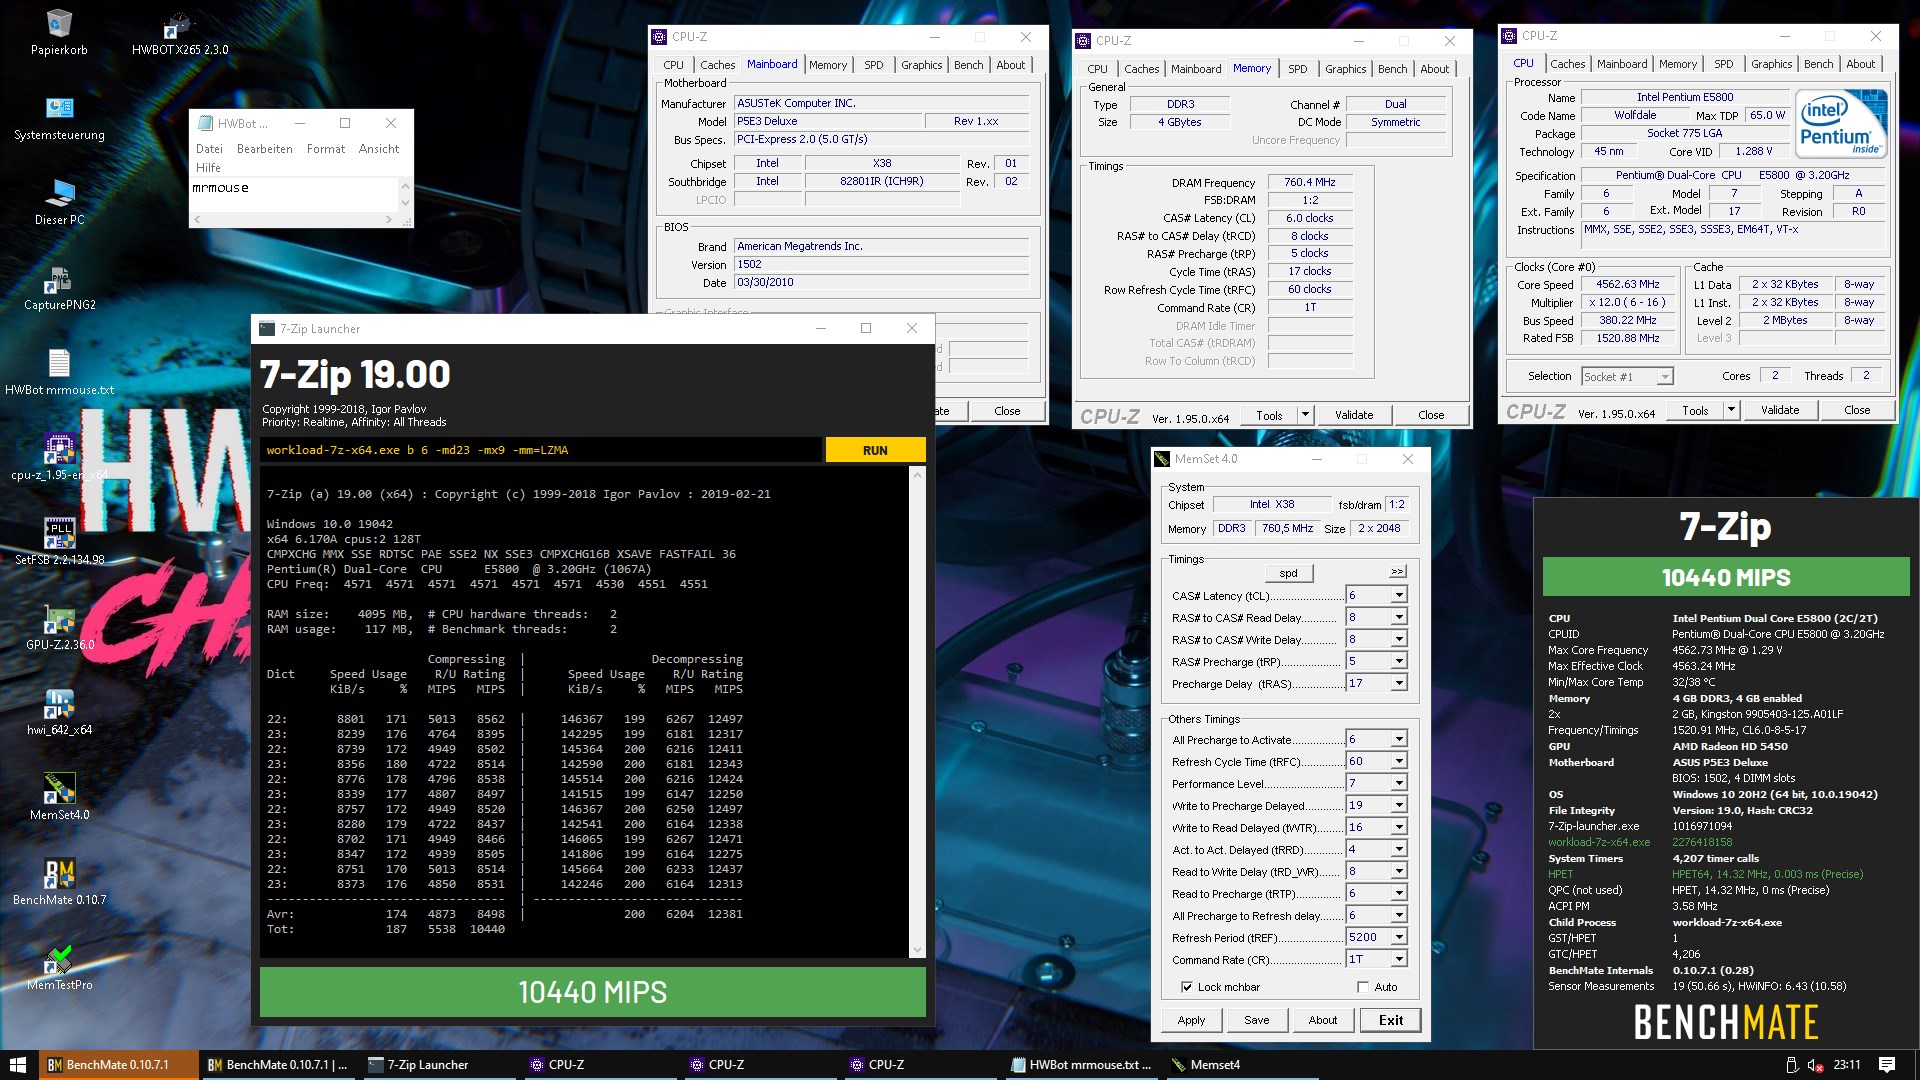Select the MemTestPro desktop icon
This screenshot has height=1080, width=1920.
pyautogui.click(x=59, y=967)
